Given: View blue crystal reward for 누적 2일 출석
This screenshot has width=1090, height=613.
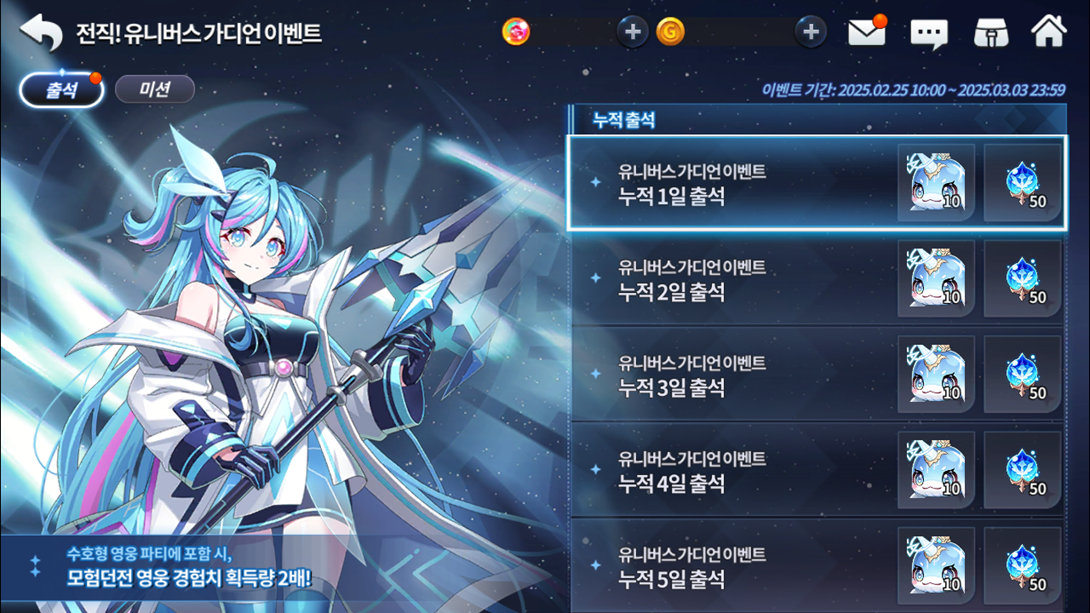Looking at the screenshot, I should 1023,279.
